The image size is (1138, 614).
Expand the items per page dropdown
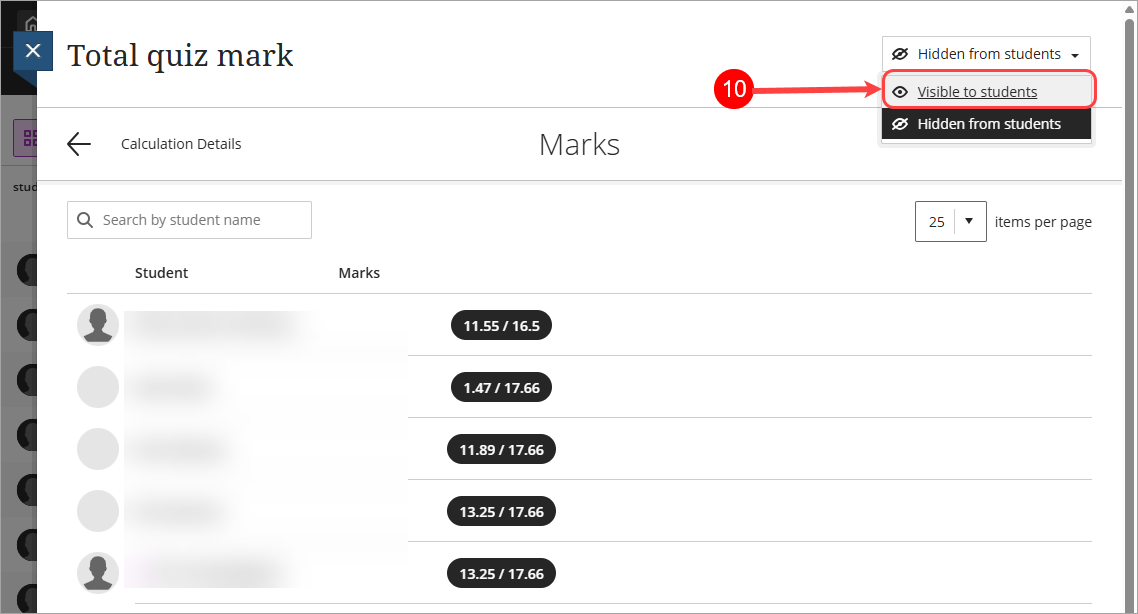coord(951,221)
